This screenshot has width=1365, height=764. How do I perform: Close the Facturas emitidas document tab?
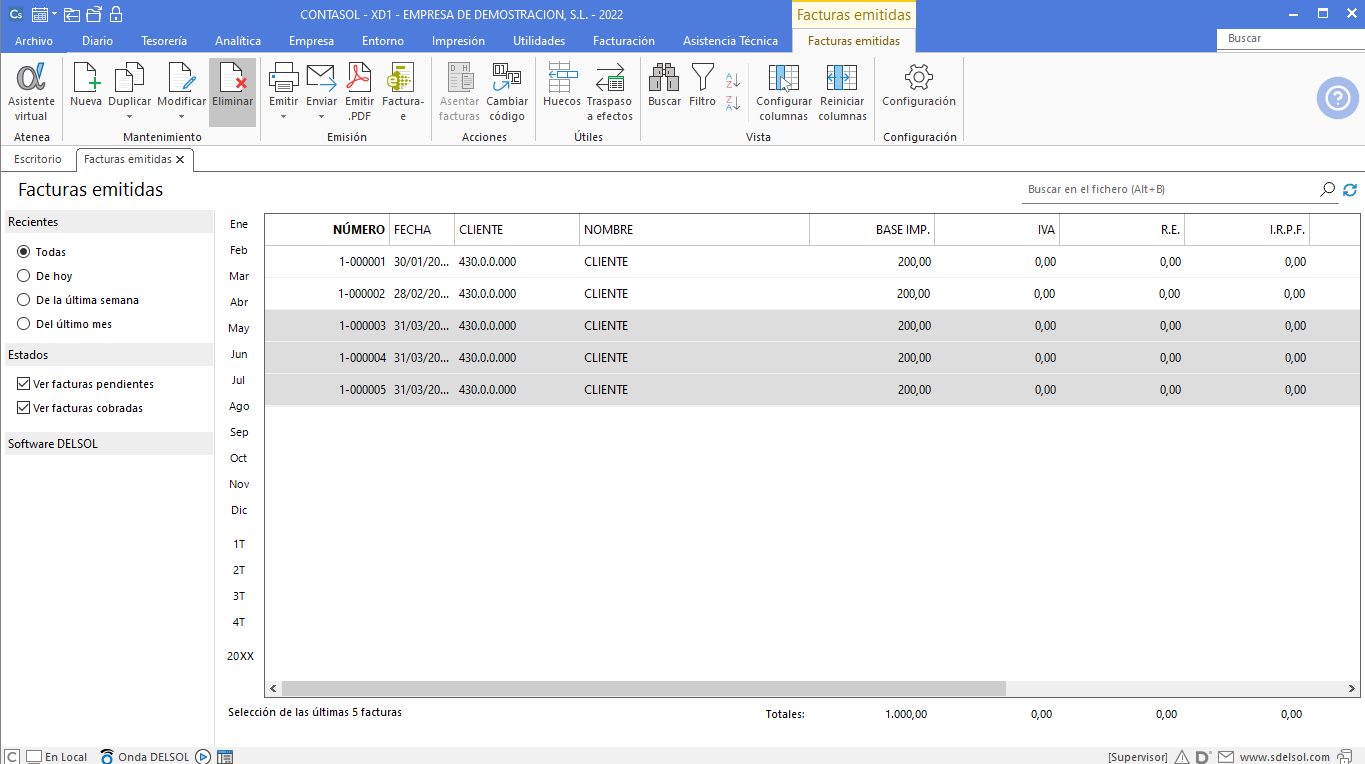click(180, 159)
